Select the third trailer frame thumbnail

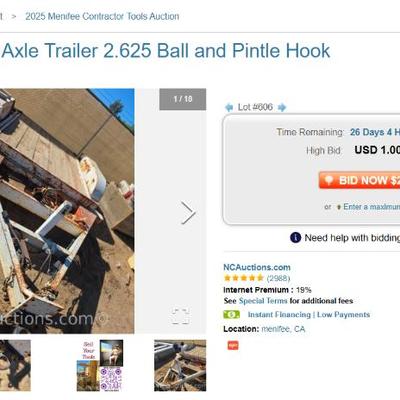tap(180, 365)
